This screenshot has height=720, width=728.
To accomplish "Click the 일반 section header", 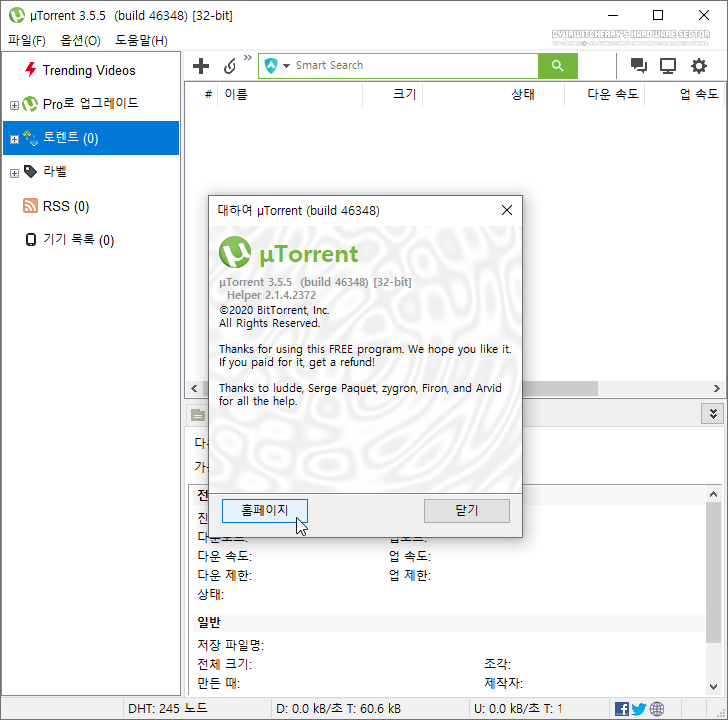I will coord(209,623).
